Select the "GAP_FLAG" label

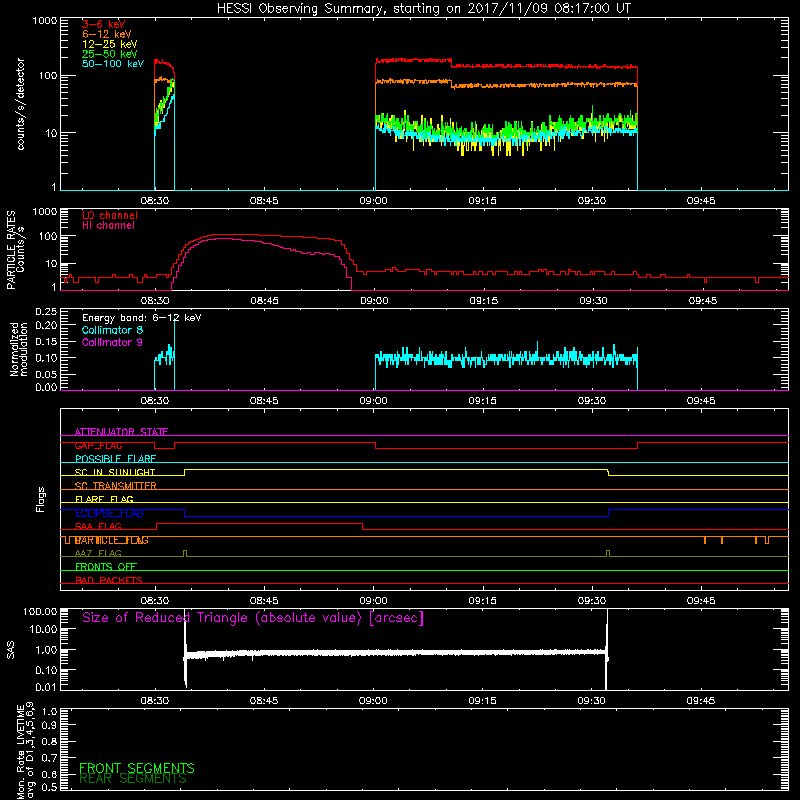pyautogui.click(x=98, y=445)
